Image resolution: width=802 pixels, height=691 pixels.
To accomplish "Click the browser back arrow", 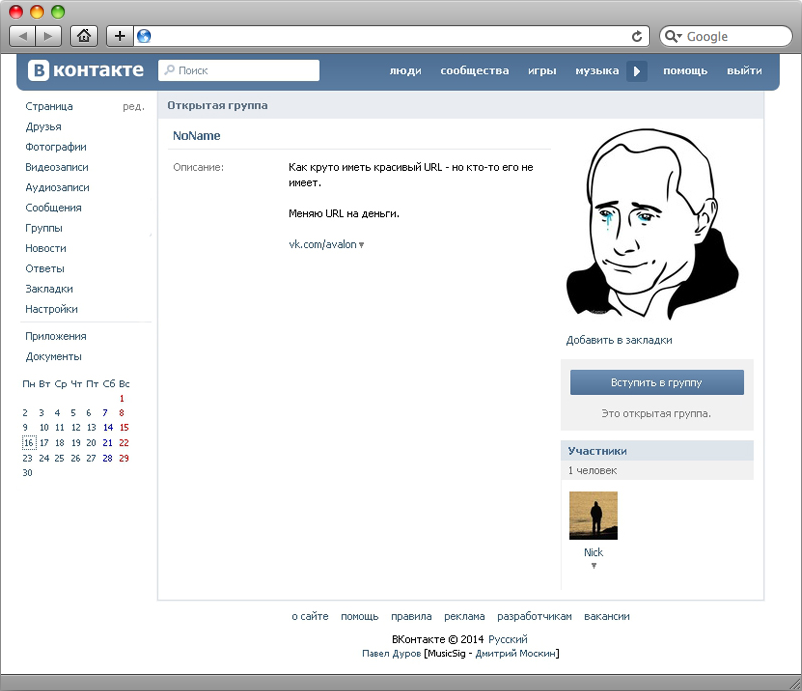I will [23, 36].
